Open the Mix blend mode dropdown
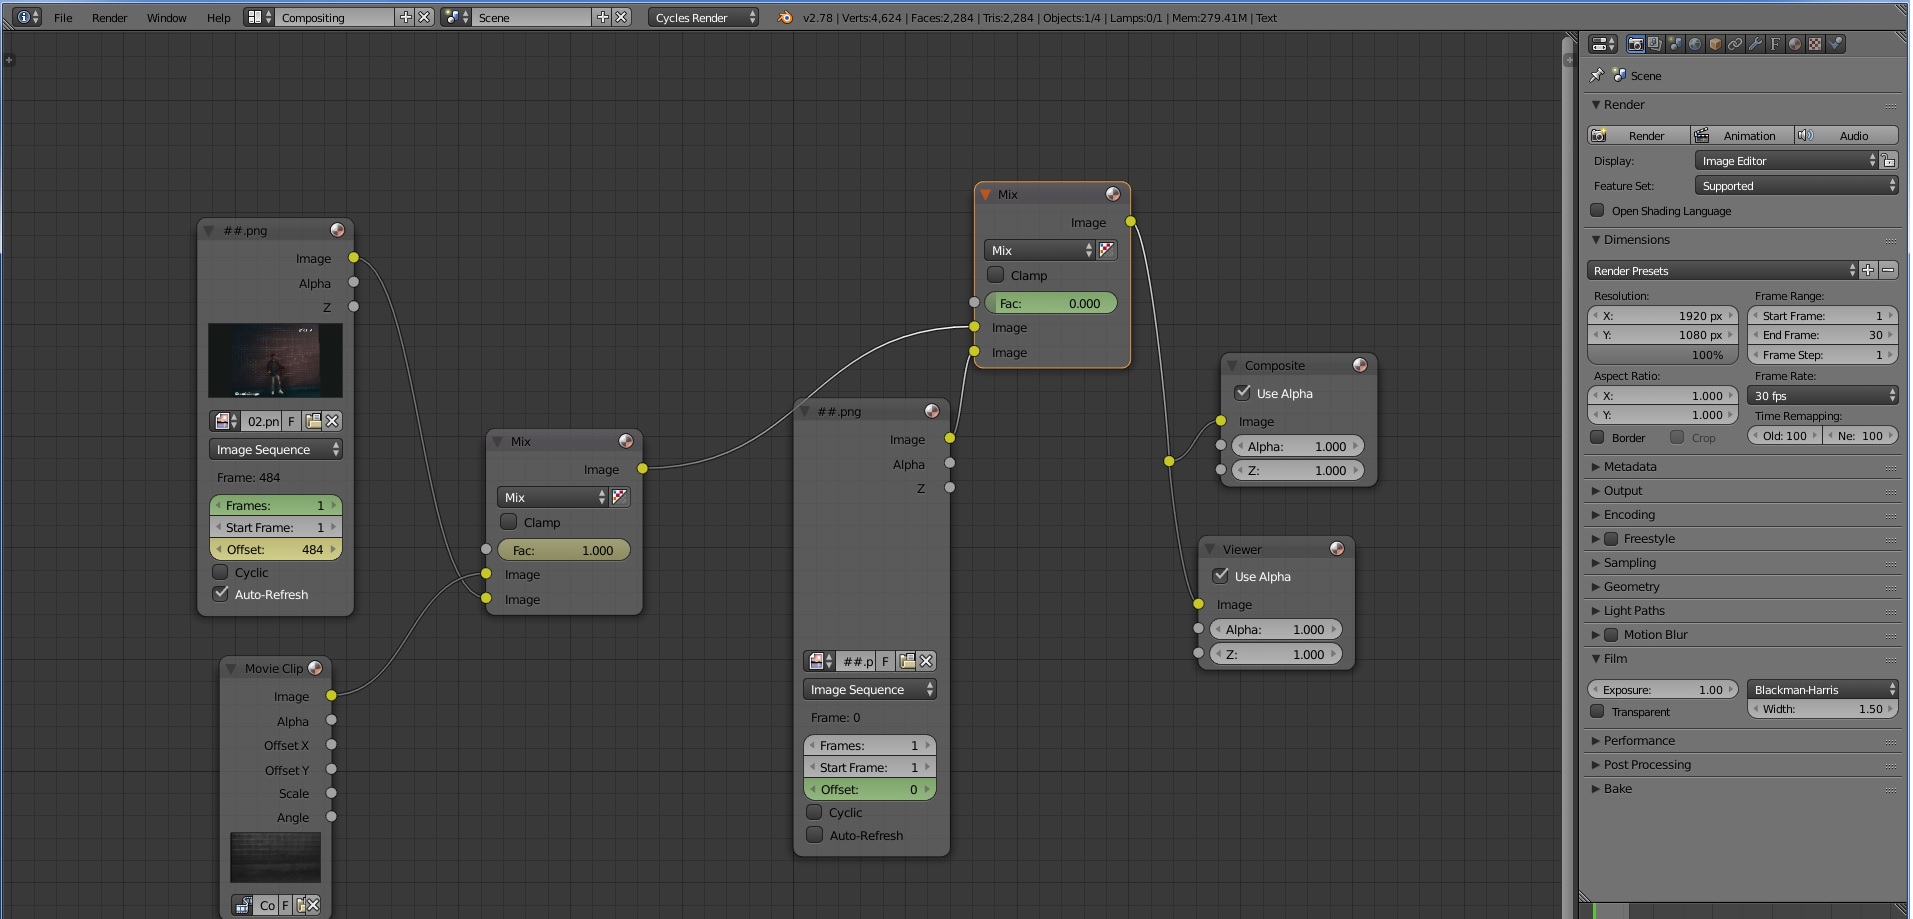1913x919 pixels. (1039, 250)
